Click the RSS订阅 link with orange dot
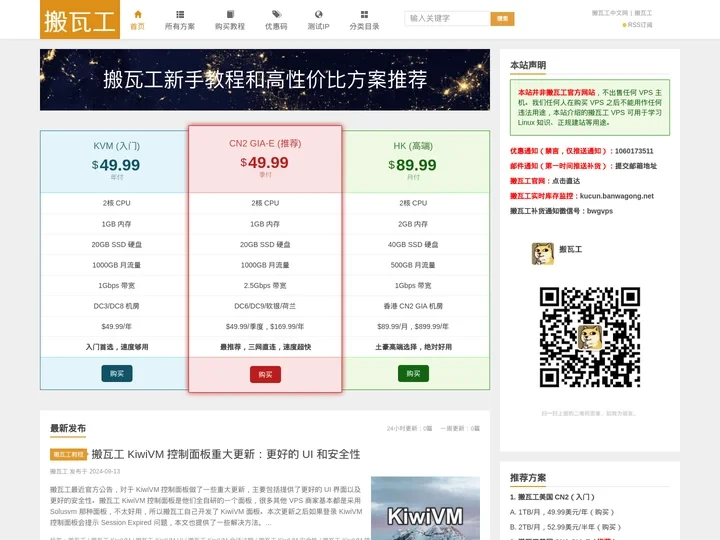Image resolution: width=720 pixels, height=540 pixels. [x=637, y=25]
